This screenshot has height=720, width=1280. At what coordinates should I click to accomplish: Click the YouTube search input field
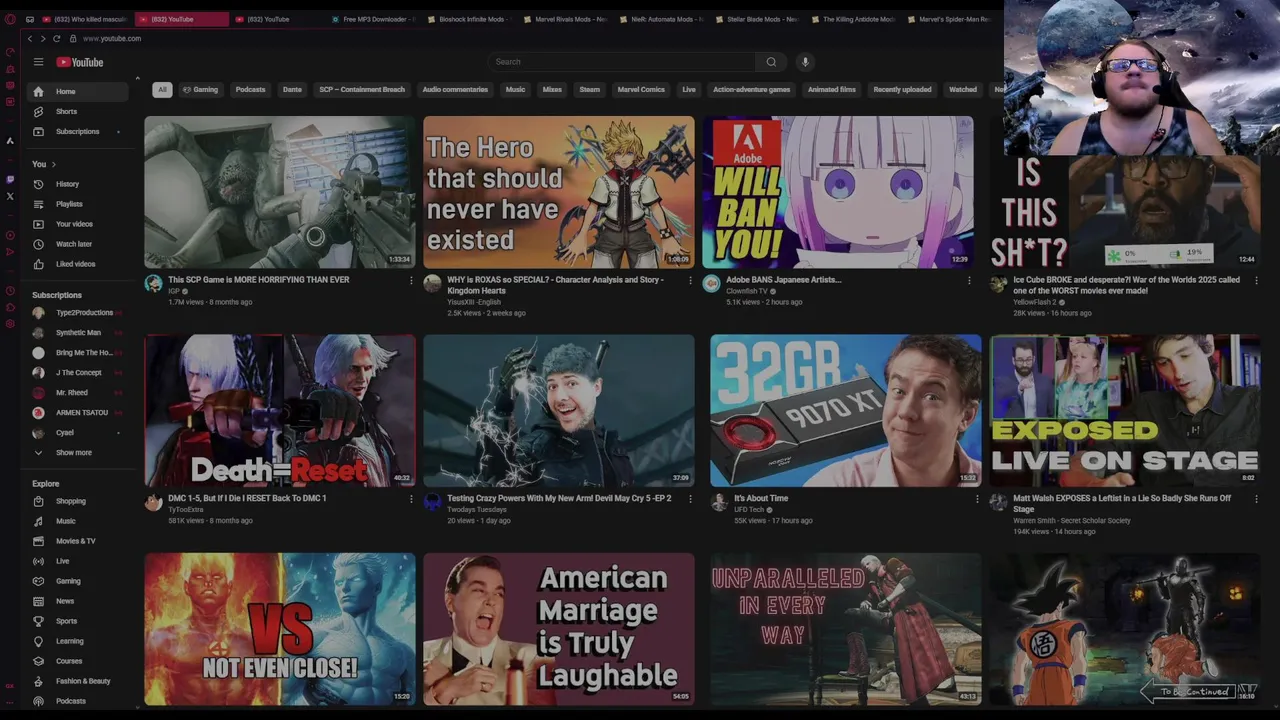[622, 62]
